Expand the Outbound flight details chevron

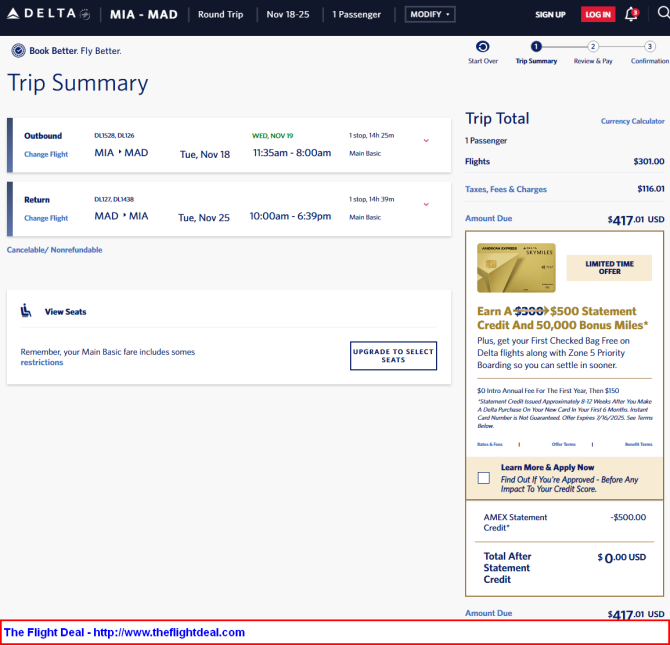click(426, 141)
